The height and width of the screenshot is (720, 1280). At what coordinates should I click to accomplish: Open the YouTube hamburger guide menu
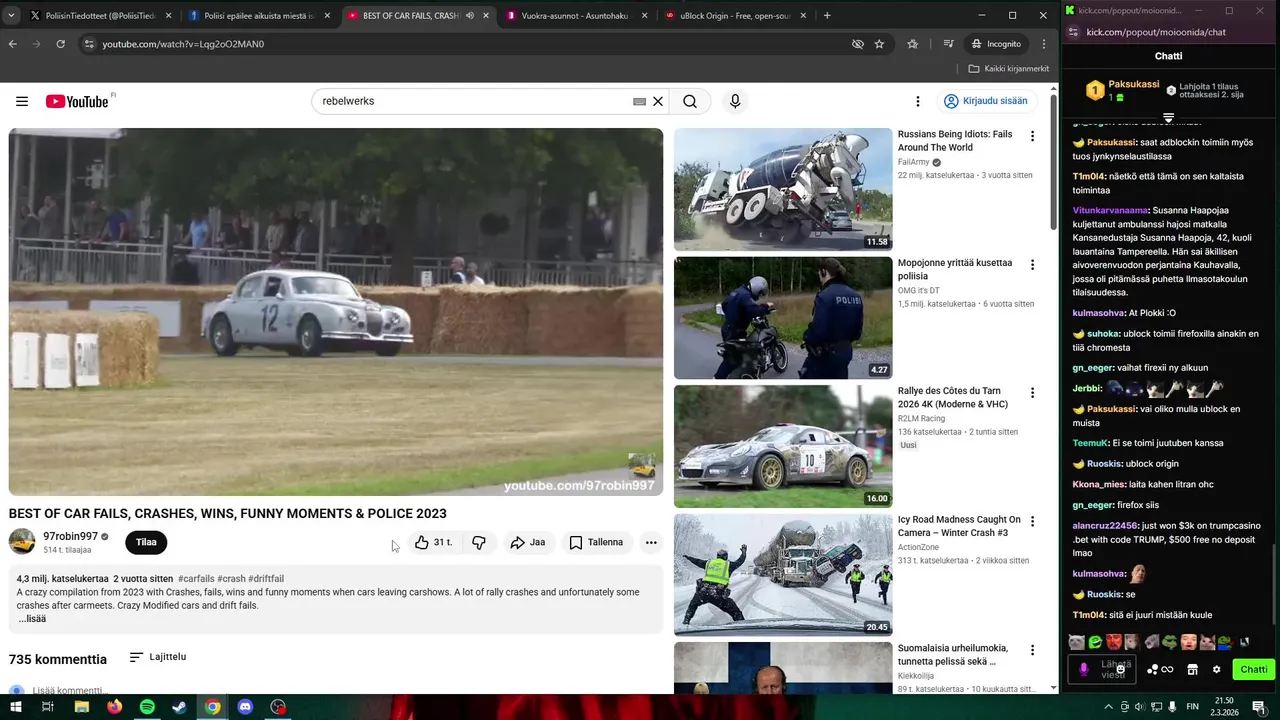pyautogui.click(x=22, y=101)
